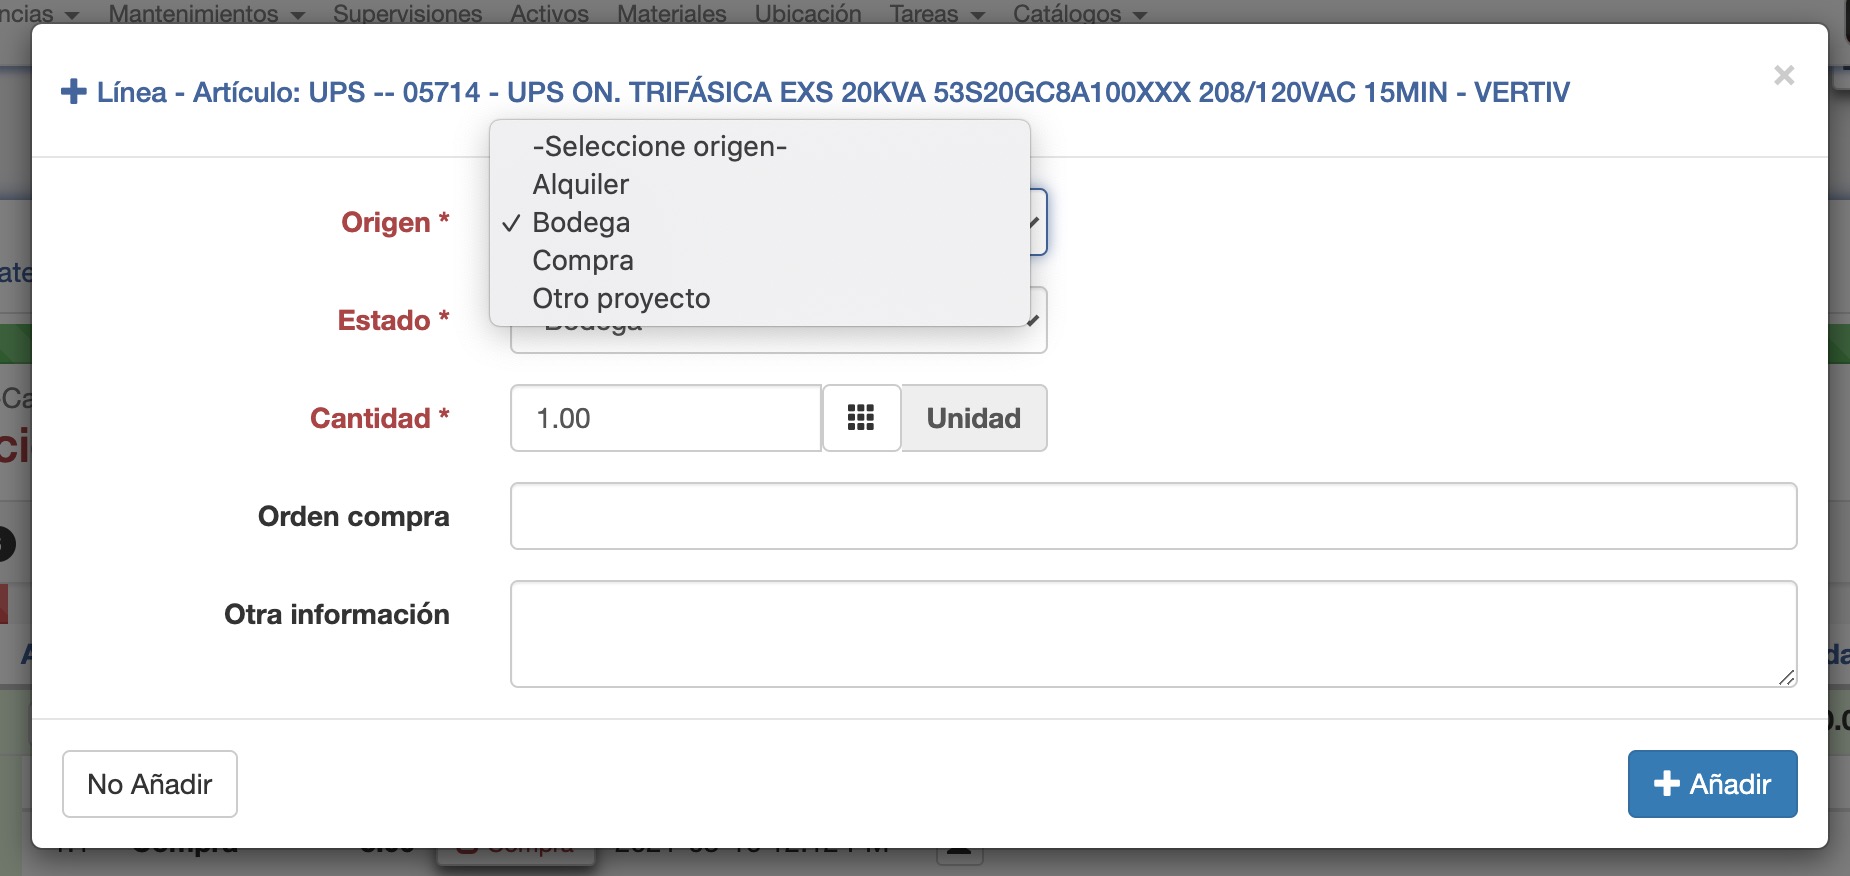Image resolution: width=1850 pixels, height=876 pixels.
Task: Expand the Catálogos menu
Action: [x=1079, y=13]
